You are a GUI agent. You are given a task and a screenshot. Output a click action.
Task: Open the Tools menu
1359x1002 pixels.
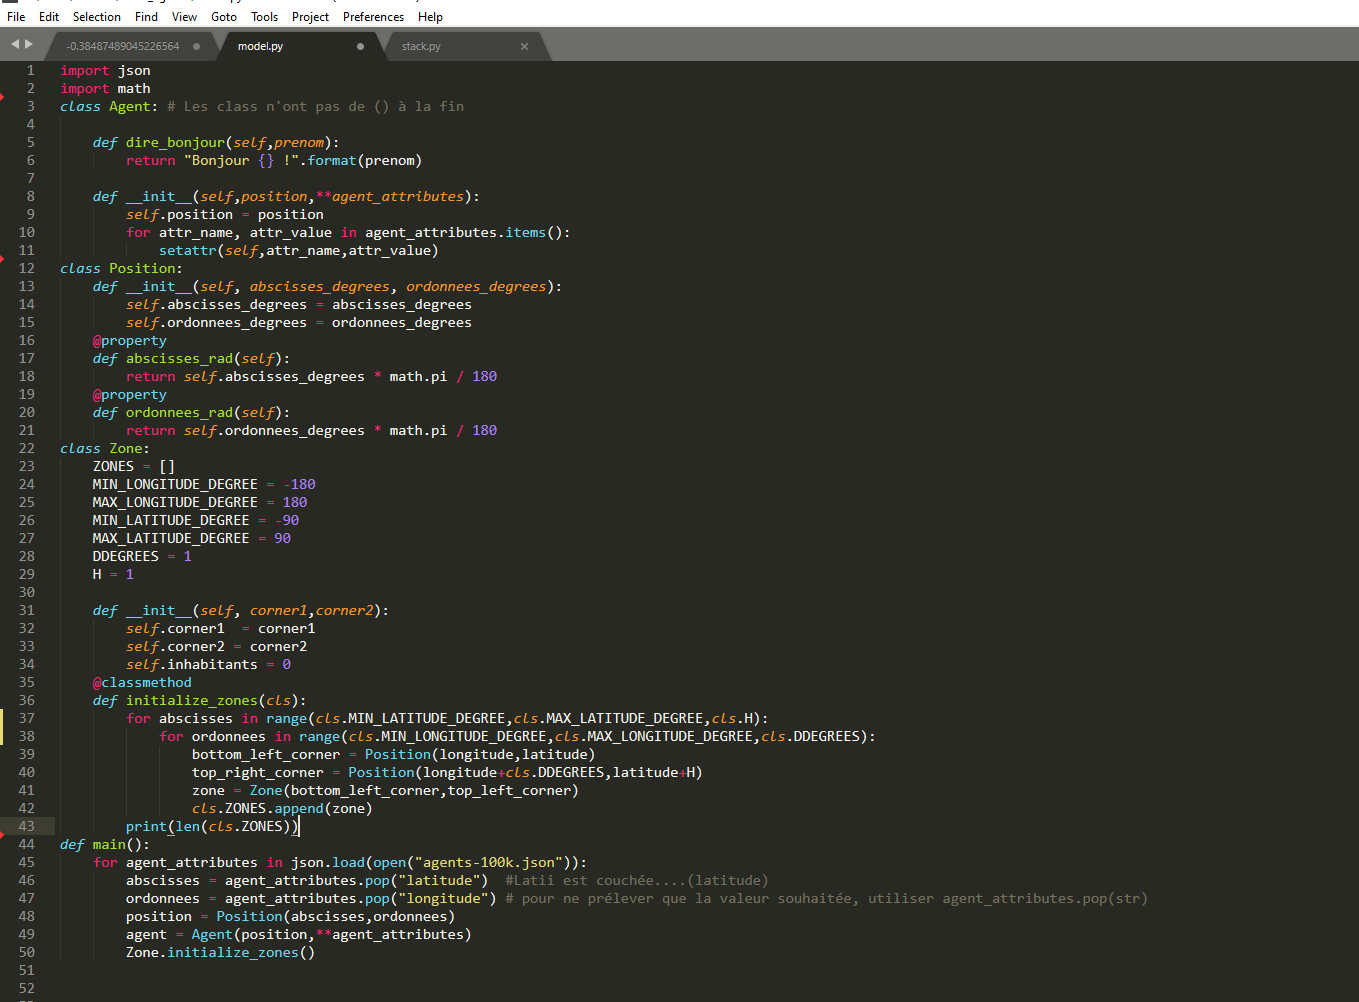264,17
